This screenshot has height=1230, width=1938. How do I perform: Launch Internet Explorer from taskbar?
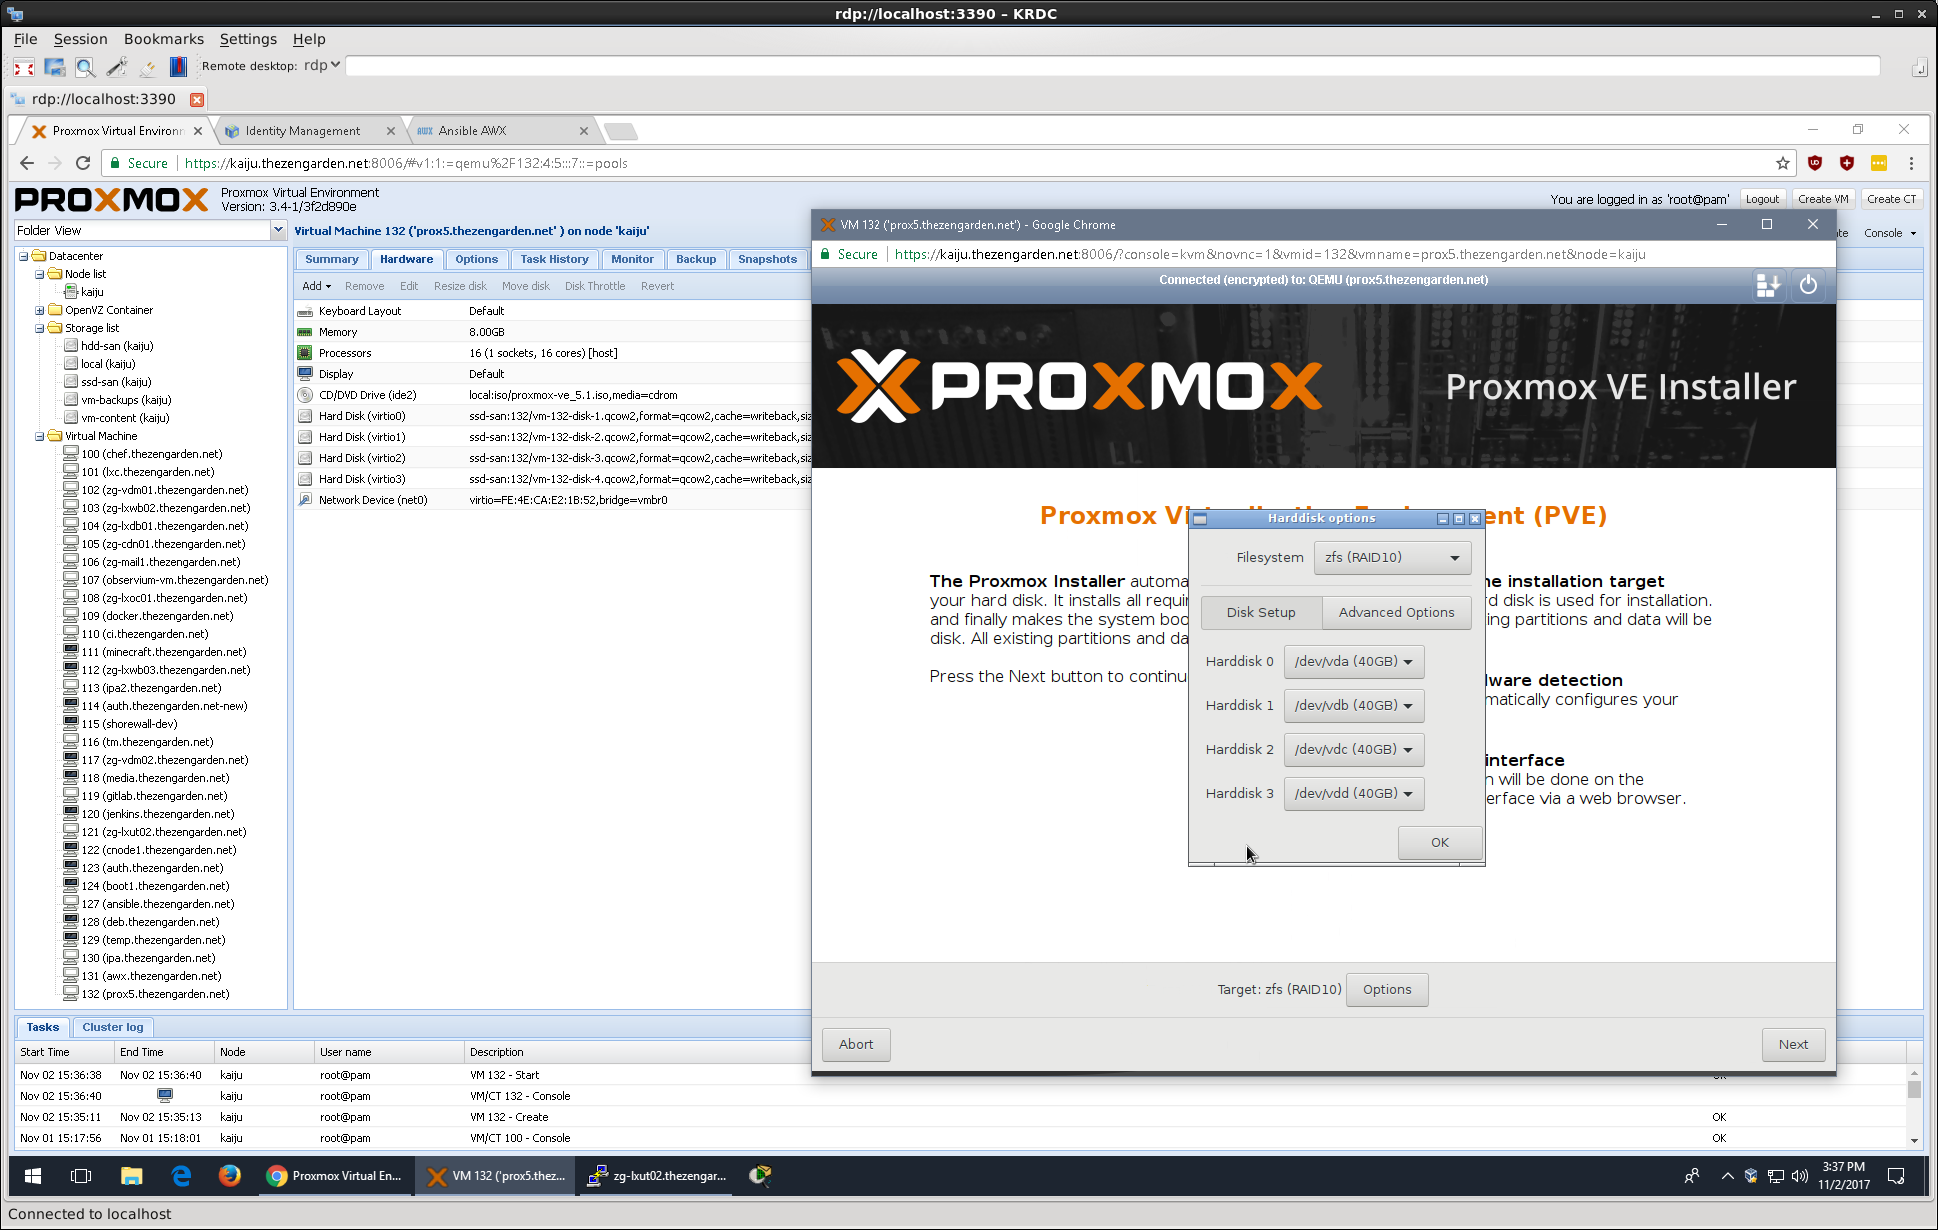coord(181,1176)
